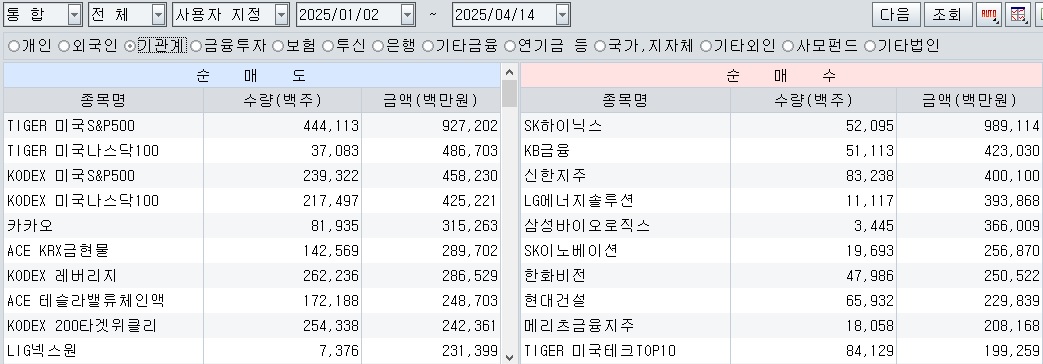This screenshot has height=364, width=1043.
Task: Select the 신한지주 row
Action: pyautogui.click(x=782, y=176)
